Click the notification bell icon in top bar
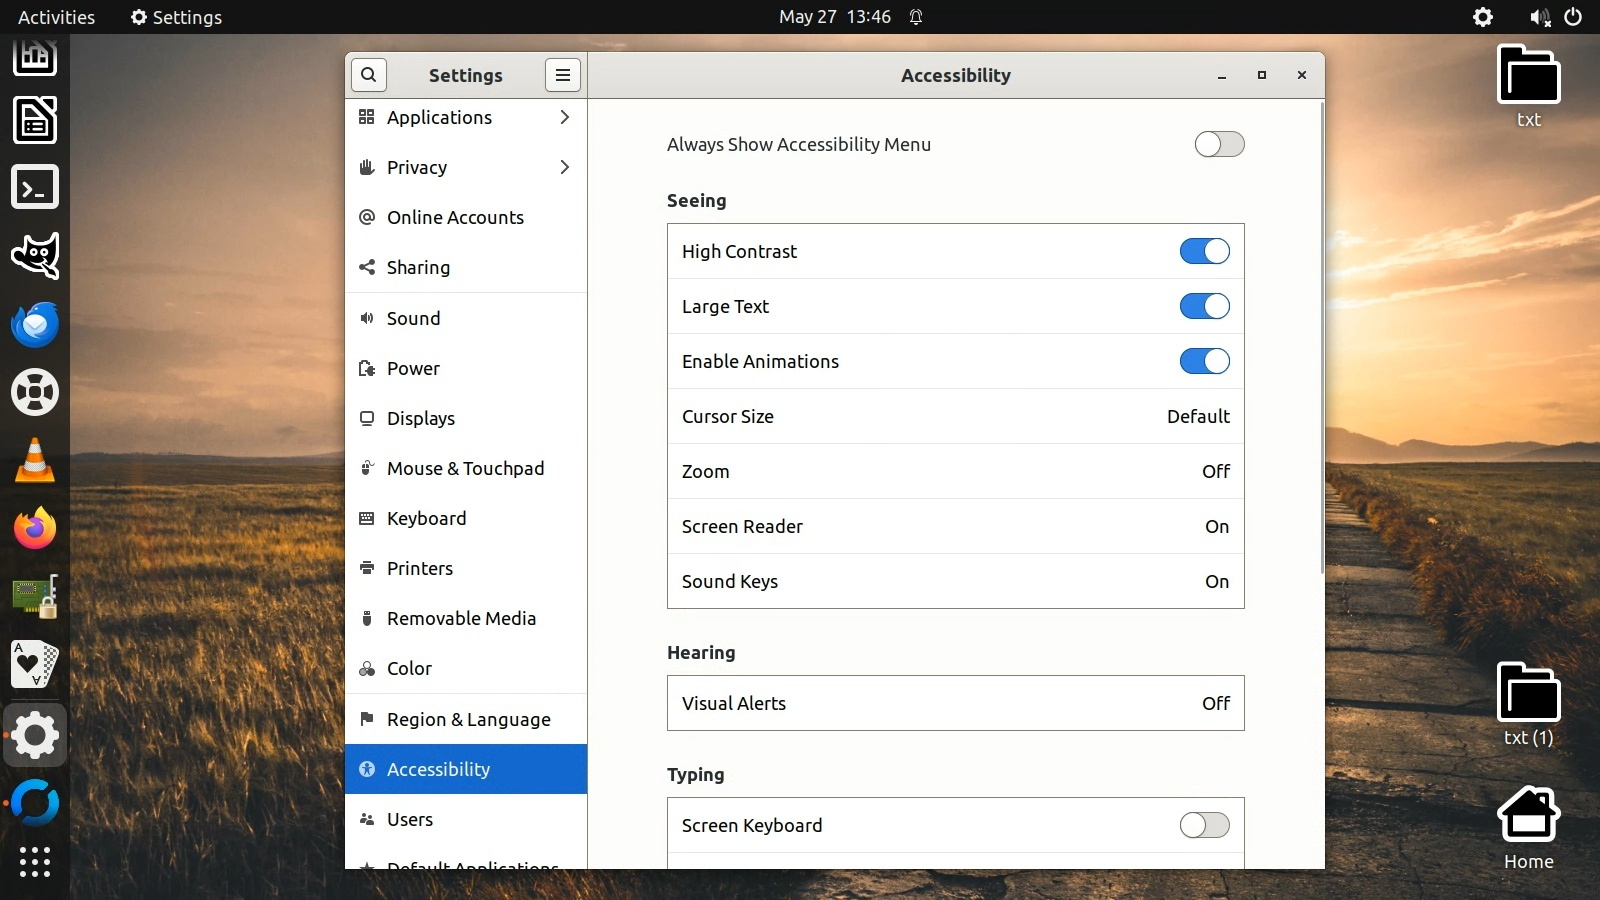The width and height of the screenshot is (1600, 900). click(916, 17)
